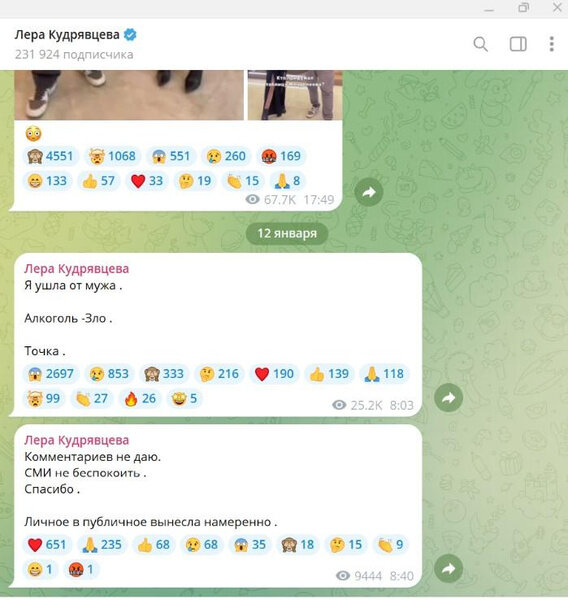Viewport: 568px width, 600px height.
Task: Open the '12 января' date badge
Action: [x=287, y=233]
